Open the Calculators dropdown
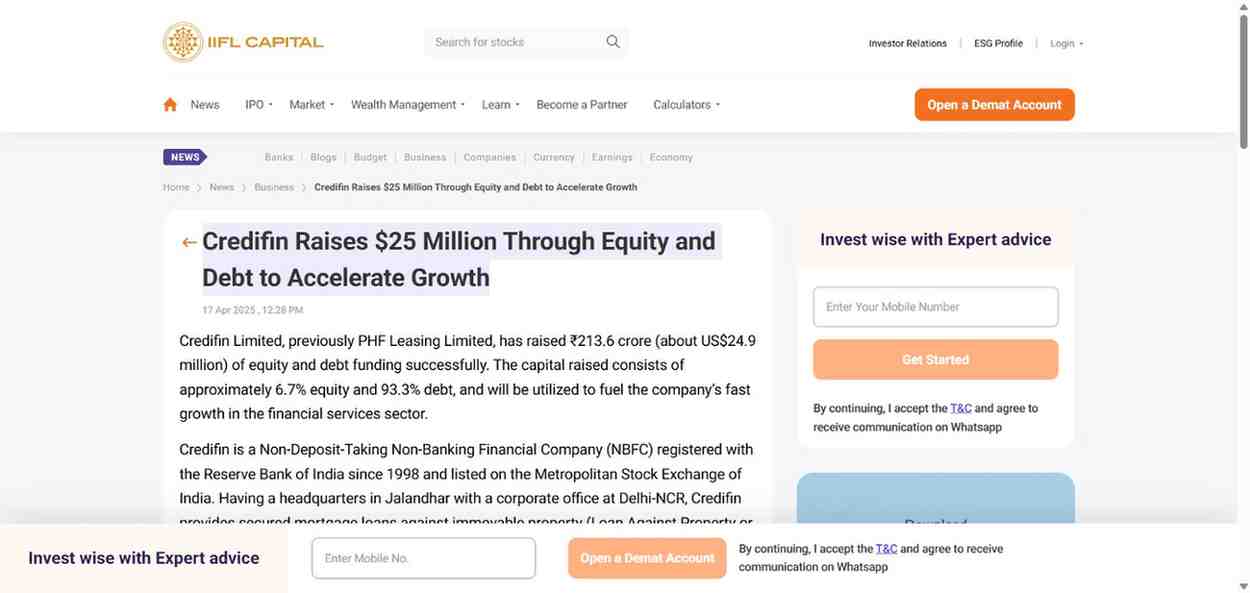1250x593 pixels. coord(683,104)
